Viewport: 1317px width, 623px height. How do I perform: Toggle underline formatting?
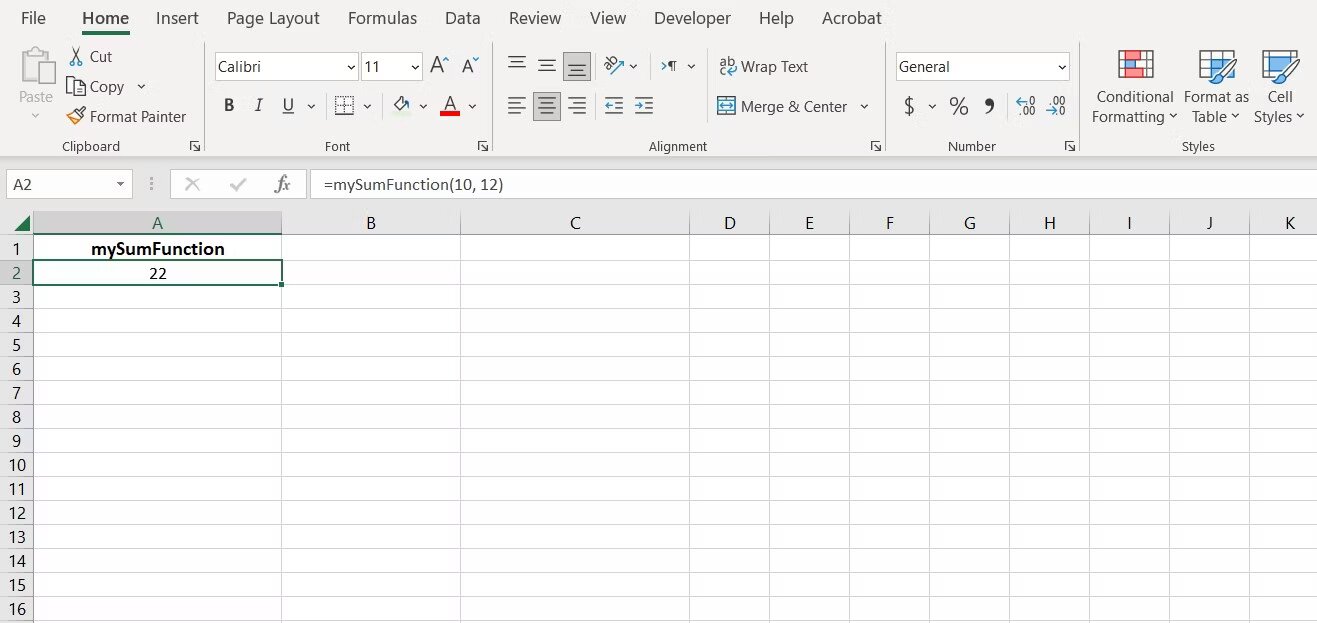tap(286, 105)
